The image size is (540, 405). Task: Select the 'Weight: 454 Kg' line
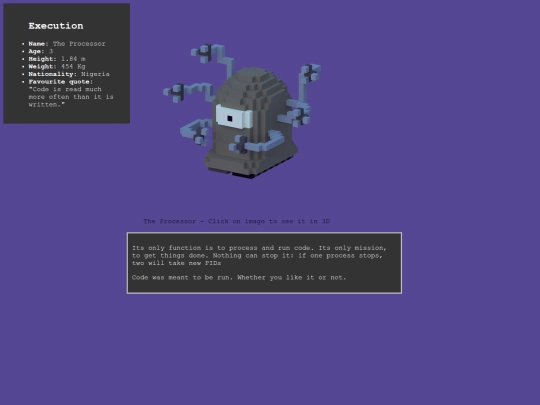pyautogui.click(x=57, y=66)
